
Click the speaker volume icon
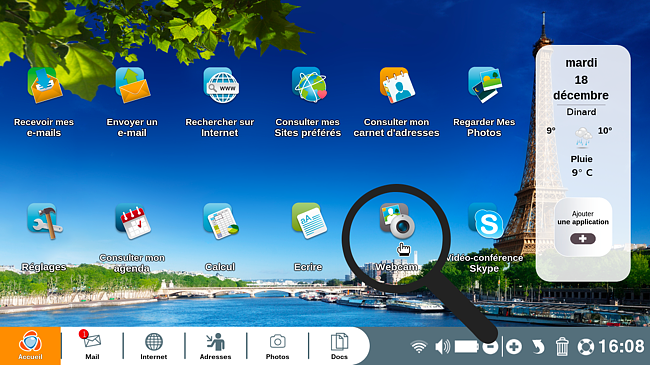(442, 346)
